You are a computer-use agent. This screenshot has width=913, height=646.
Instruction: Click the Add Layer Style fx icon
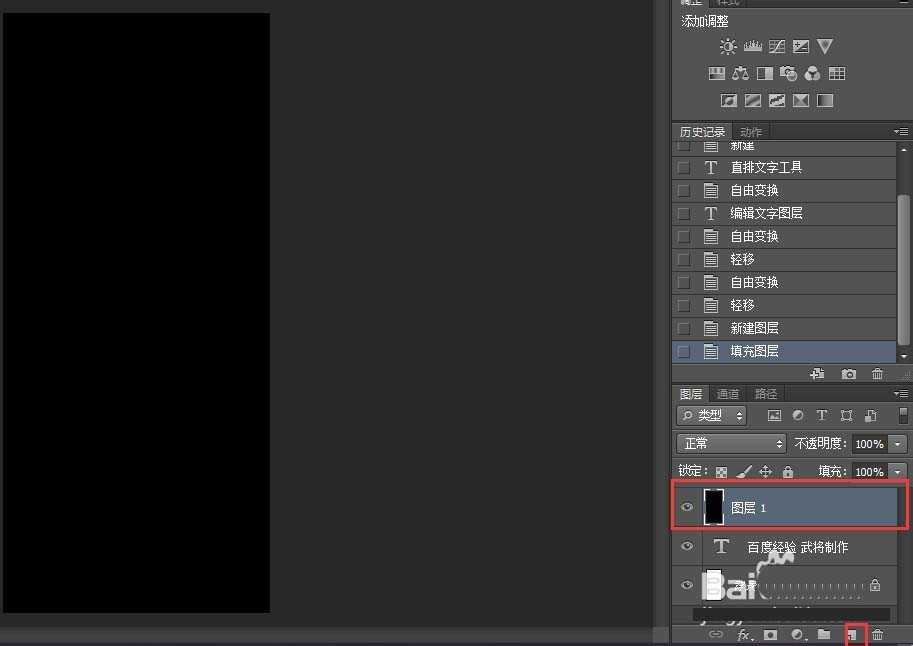pyautogui.click(x=743, y=634)
